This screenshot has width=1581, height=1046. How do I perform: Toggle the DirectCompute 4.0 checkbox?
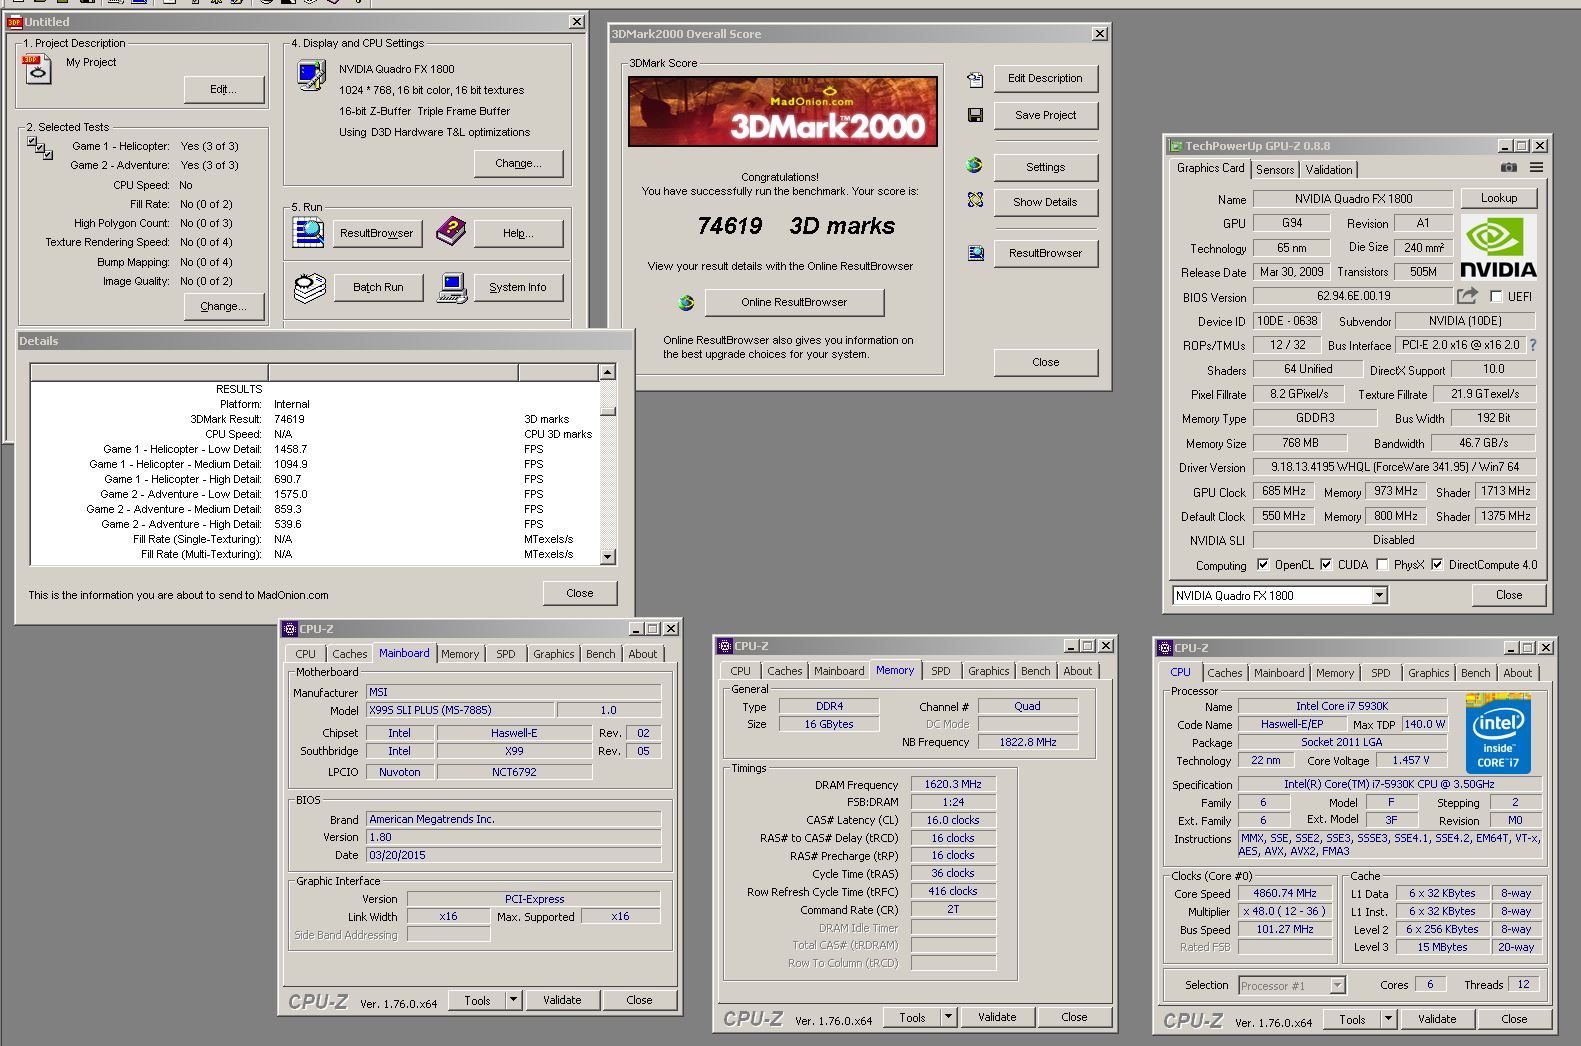point(1437,564)
